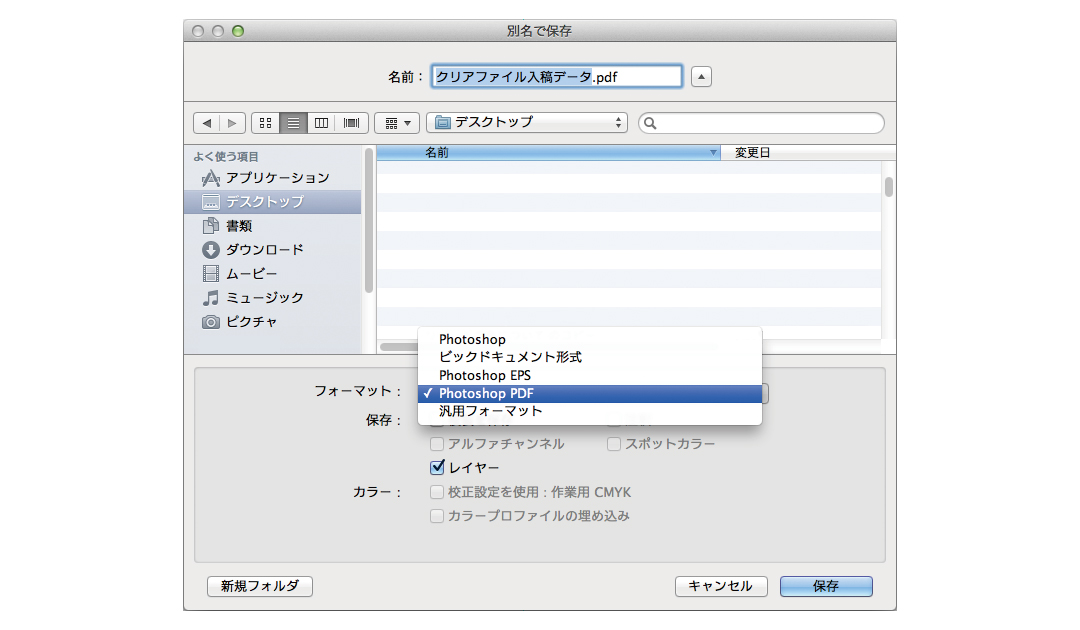This screenshot has width=1080, height=630.
Task: Click the 保存 button
Action: (x=826, y=587)
